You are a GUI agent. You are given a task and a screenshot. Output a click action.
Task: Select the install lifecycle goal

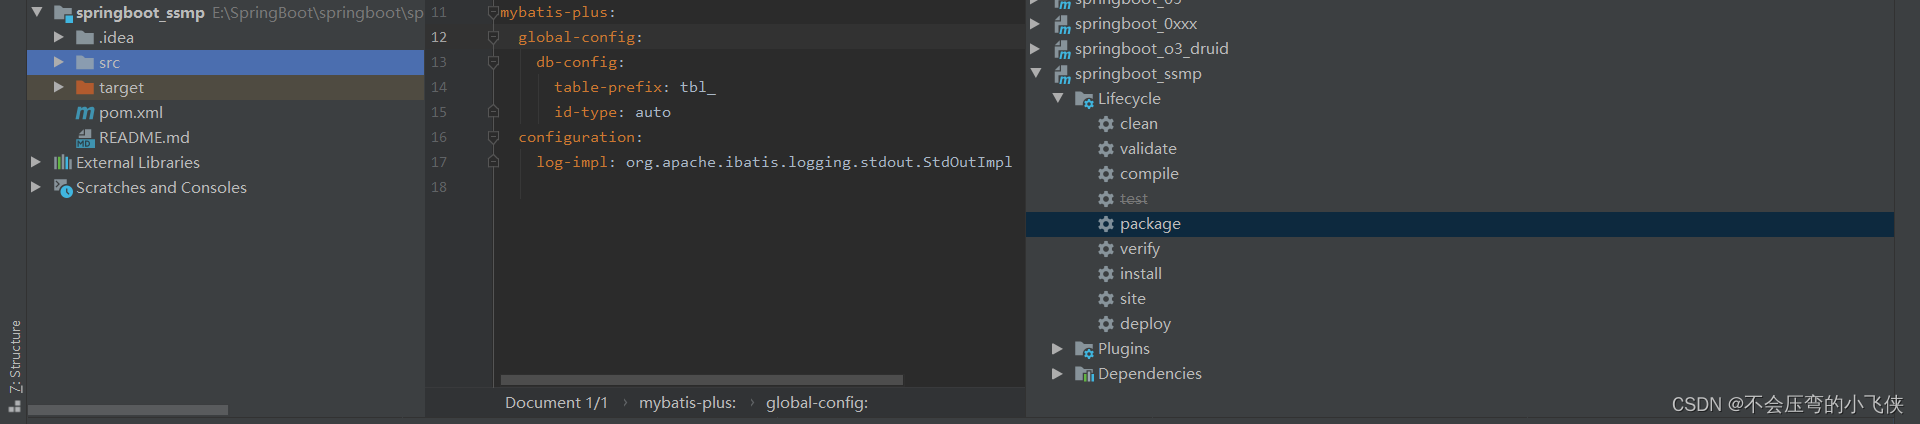pos(1140,274)
